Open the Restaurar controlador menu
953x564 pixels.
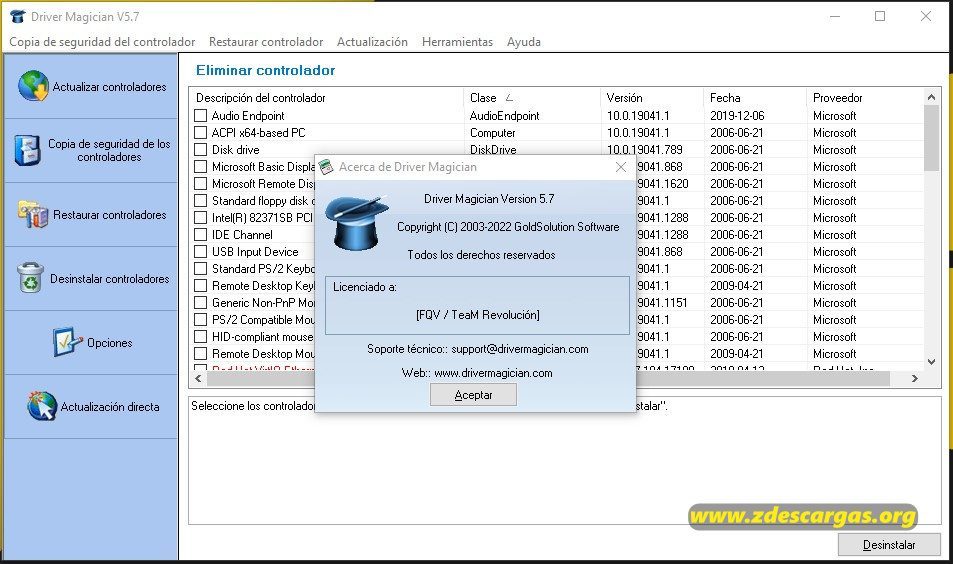point(266,42)
